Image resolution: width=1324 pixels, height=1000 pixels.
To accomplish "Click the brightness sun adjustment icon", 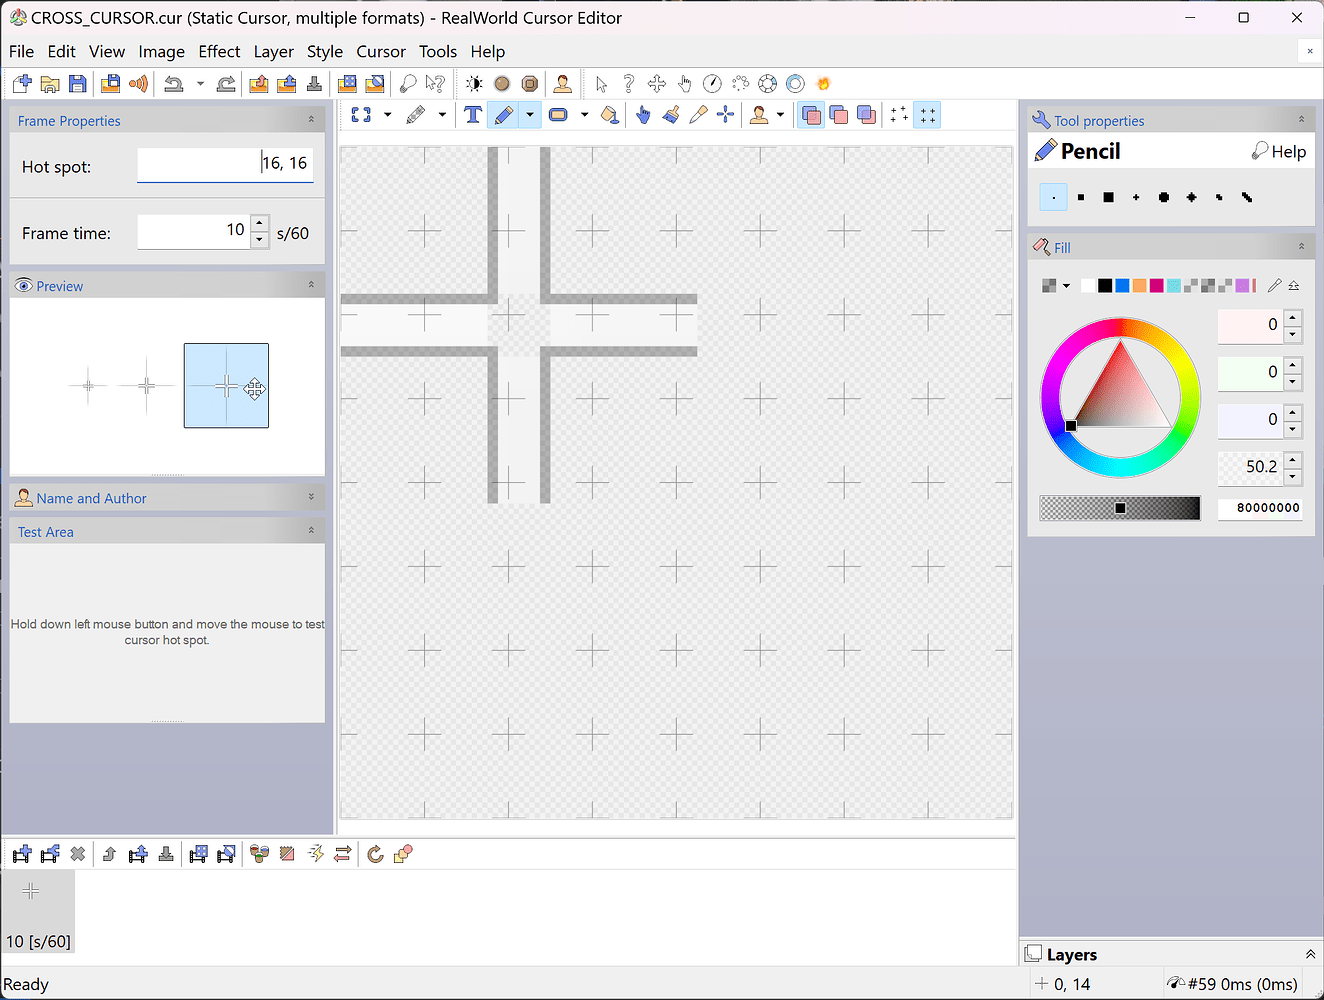I will tap(474, 84).
